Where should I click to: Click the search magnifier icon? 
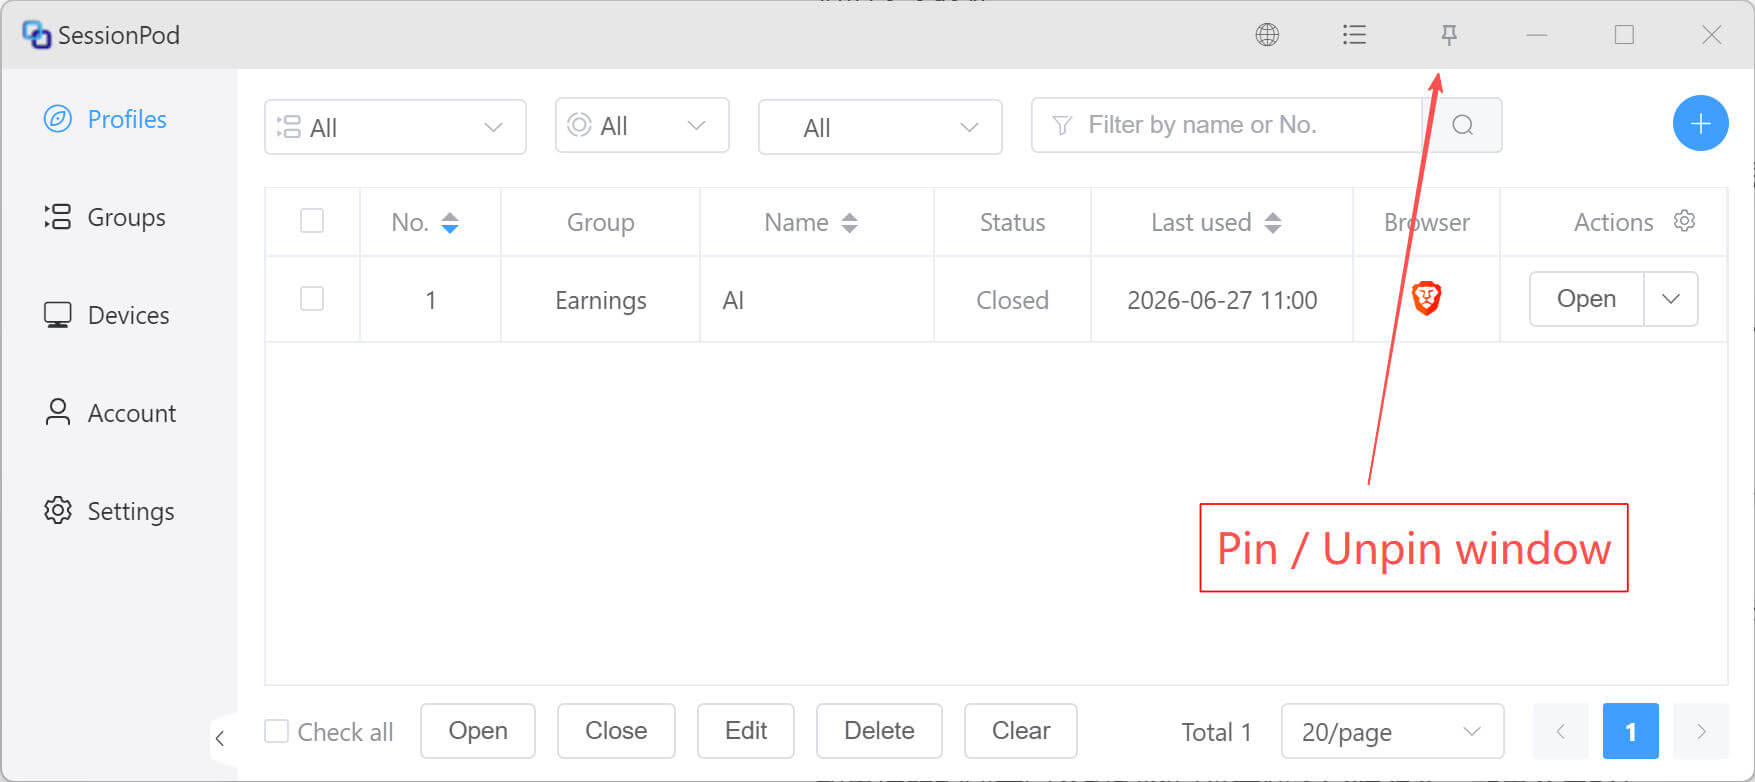click(1462, 125)
